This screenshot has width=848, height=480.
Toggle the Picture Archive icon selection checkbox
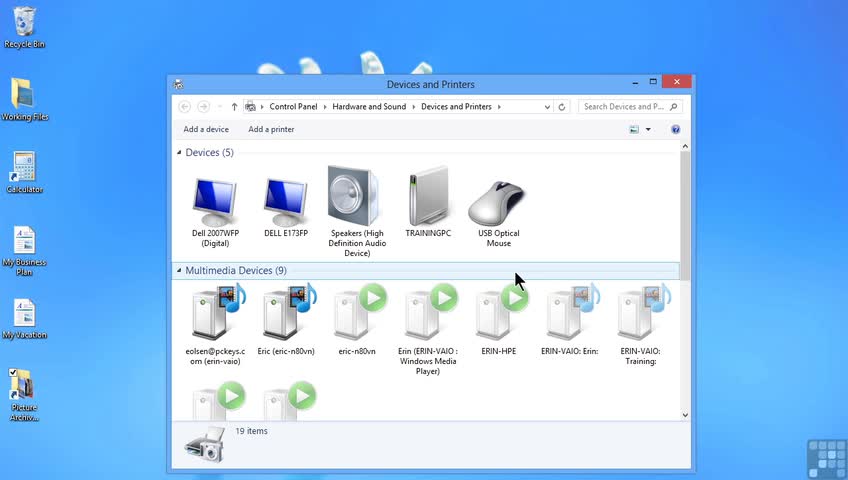pyautogui.click(x=13, y=372)
